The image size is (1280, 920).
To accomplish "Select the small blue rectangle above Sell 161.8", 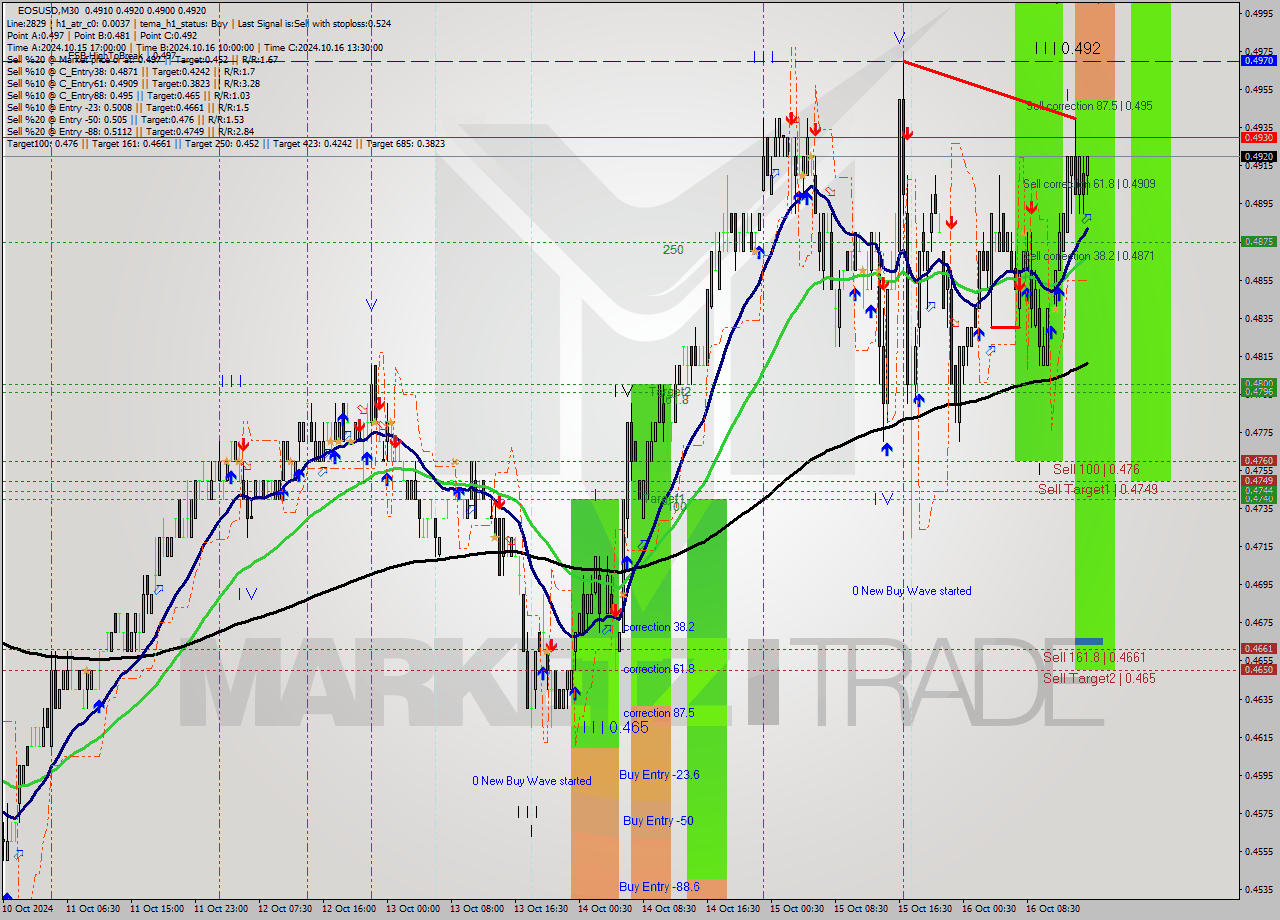I will point(1089,641).
